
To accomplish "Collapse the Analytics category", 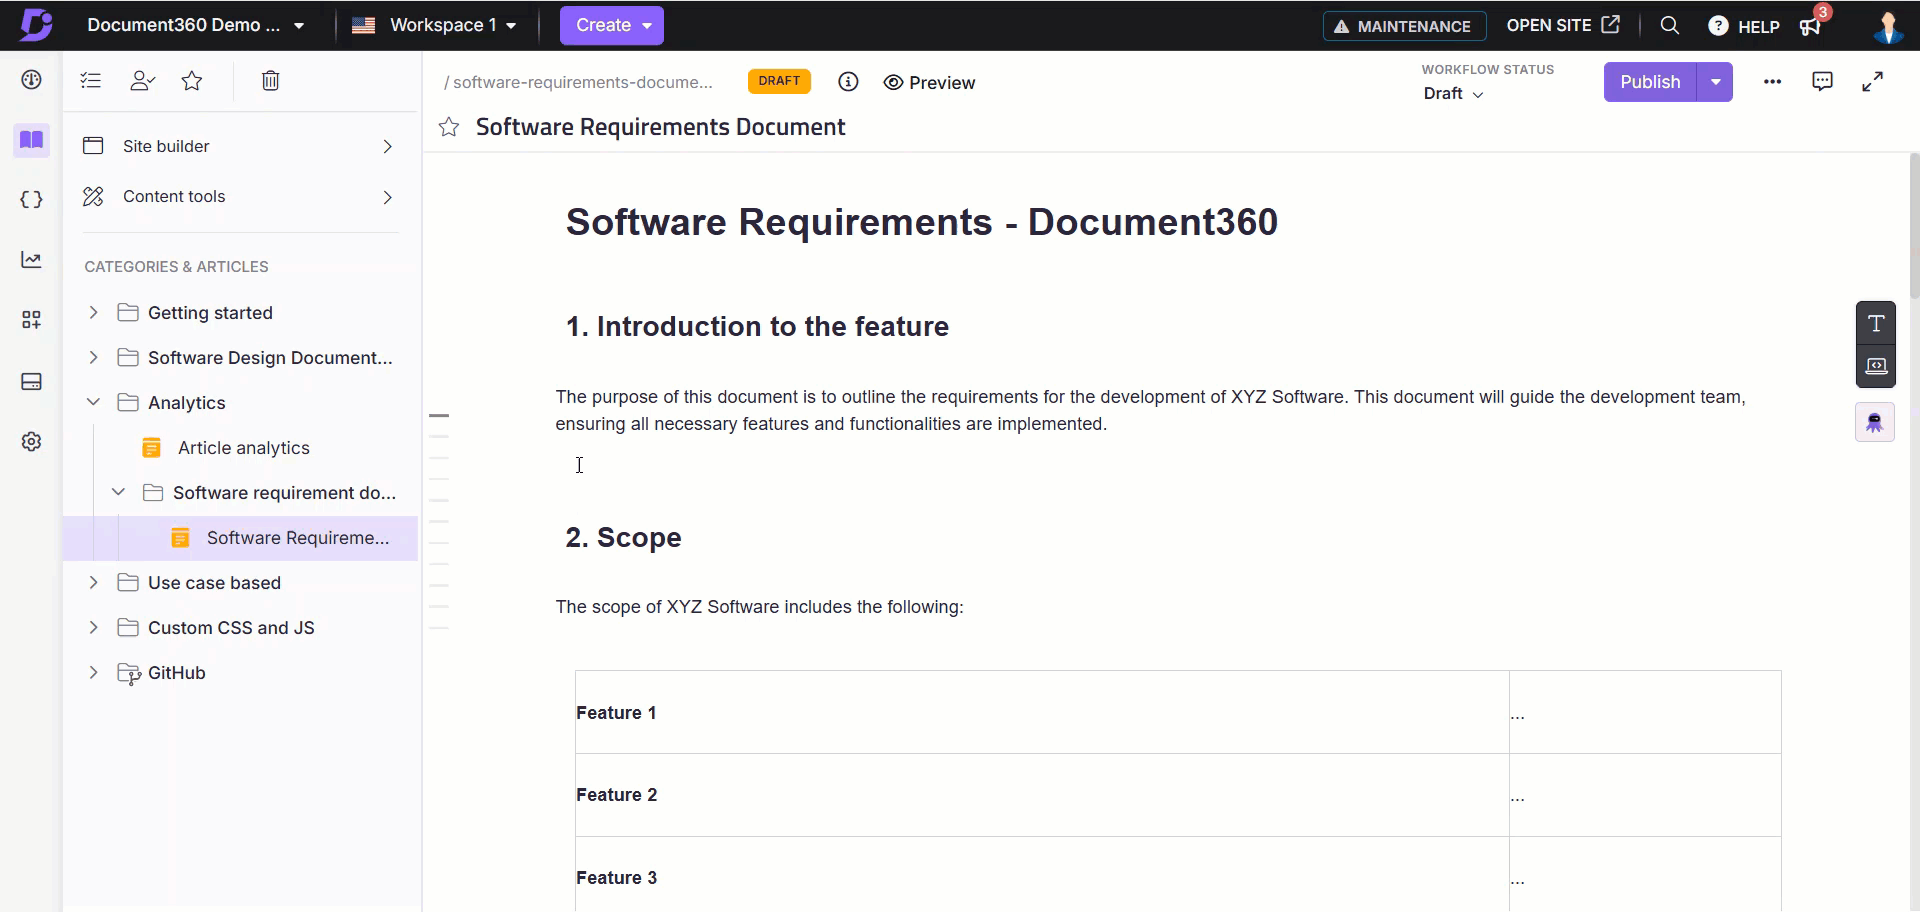I will (93, 402).
